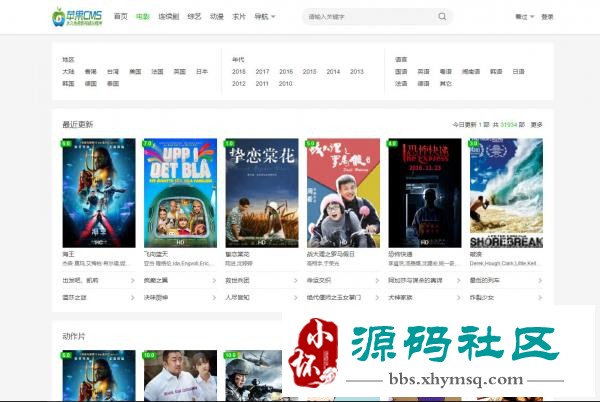Click the 恐怖快递 title text

click(x=400, y=254)
